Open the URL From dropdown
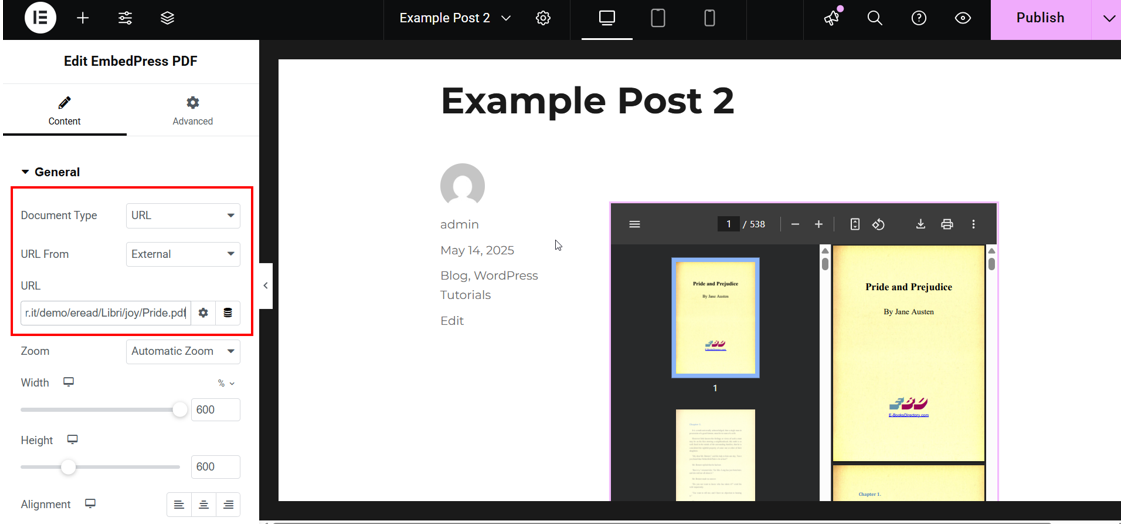Viewport: 1121px width, 527px height. (x=183, y=254)
